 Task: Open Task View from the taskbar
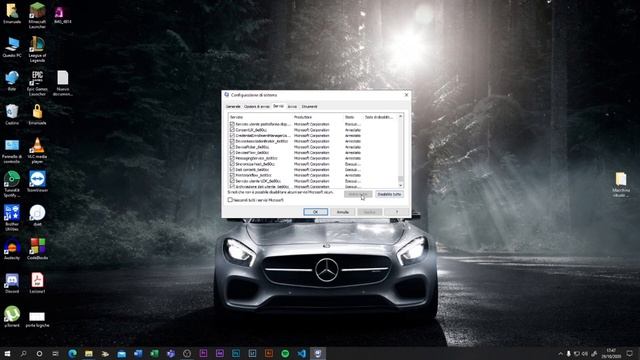(56, 353)
